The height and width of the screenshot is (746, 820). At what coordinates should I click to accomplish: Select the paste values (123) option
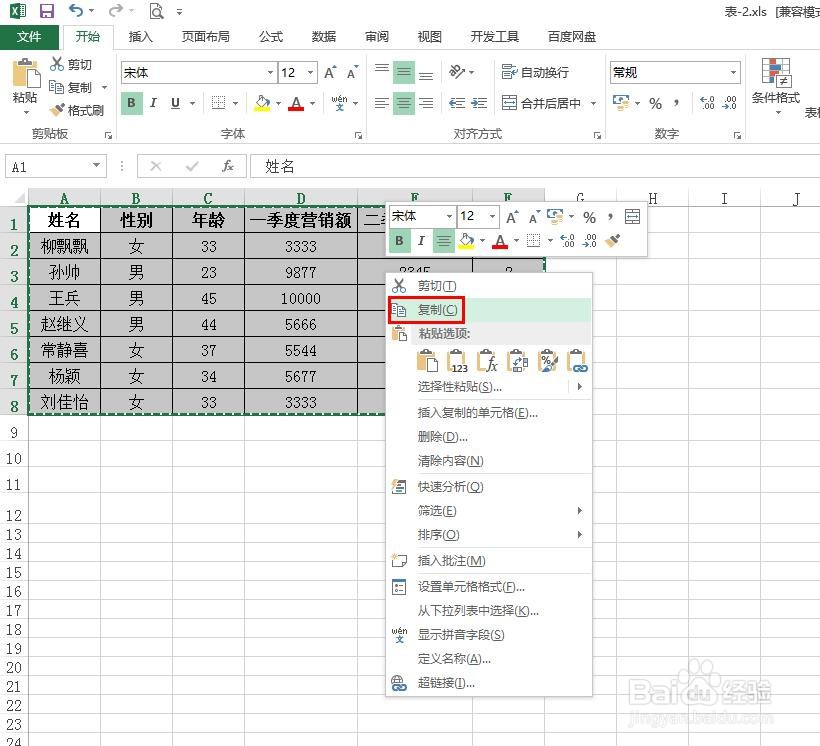coord(458,360)
